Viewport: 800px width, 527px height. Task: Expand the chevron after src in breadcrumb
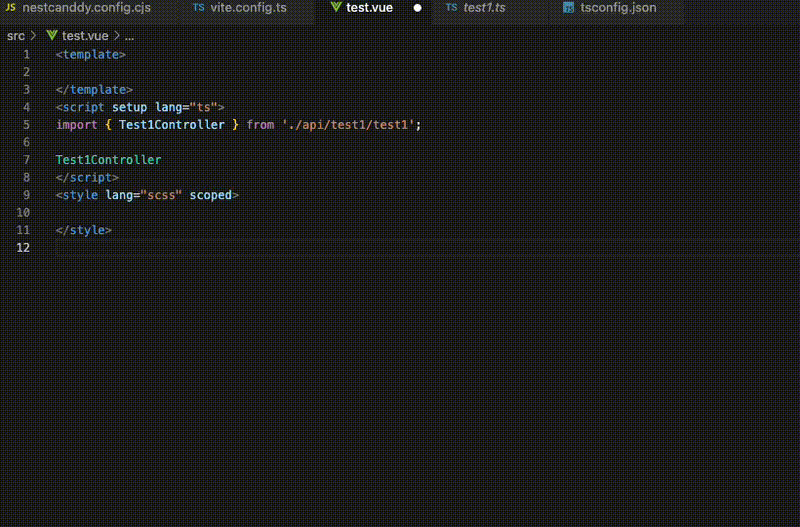click(34, 36)
